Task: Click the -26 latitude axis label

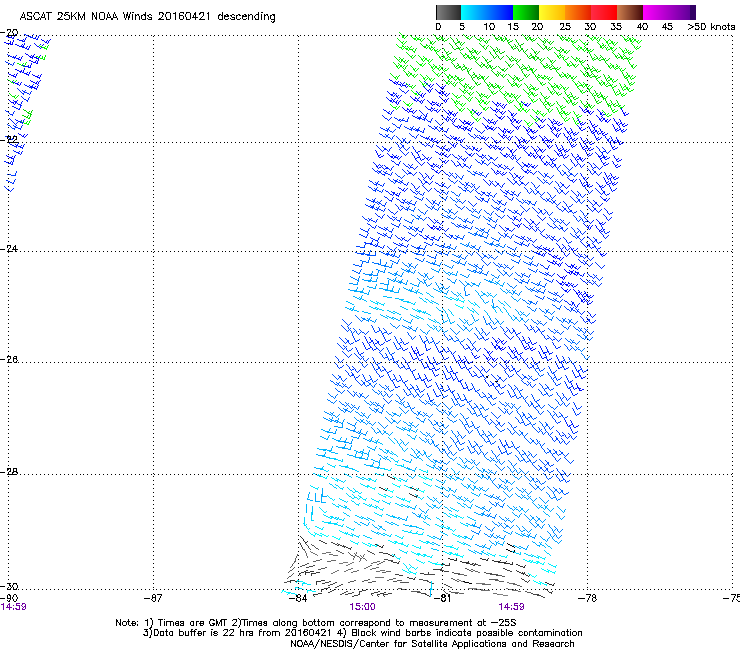Action: tap(9, 360)
